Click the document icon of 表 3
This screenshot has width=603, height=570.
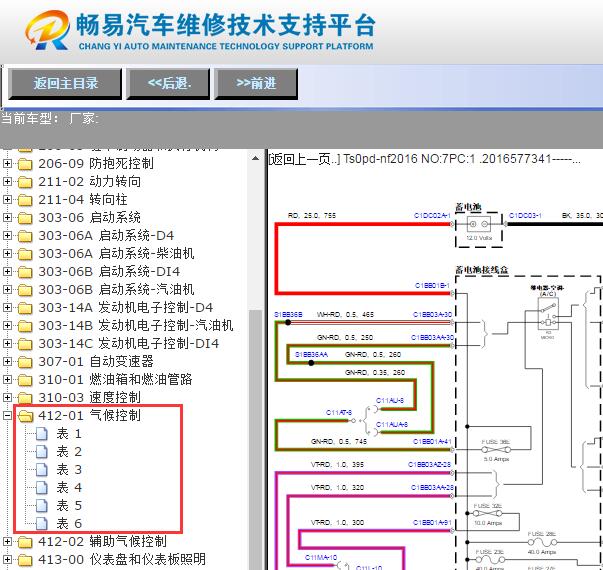[42, 470]
